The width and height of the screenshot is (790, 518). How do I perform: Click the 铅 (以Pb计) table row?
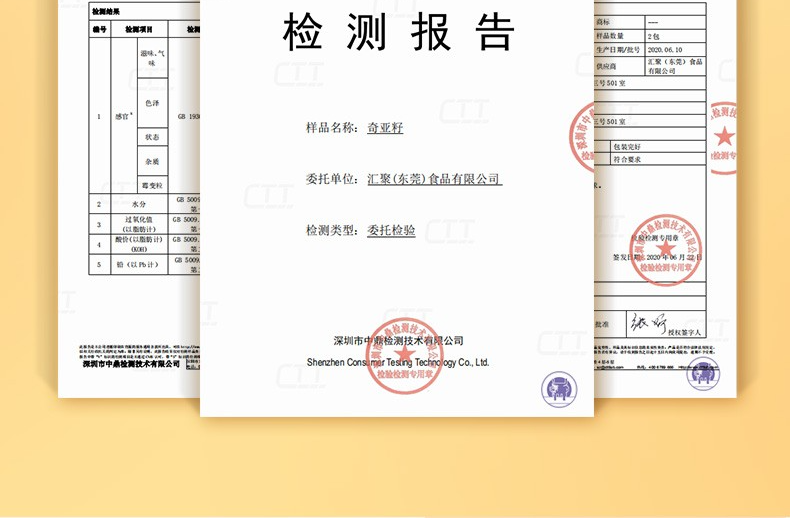click(x=138, y=265)
